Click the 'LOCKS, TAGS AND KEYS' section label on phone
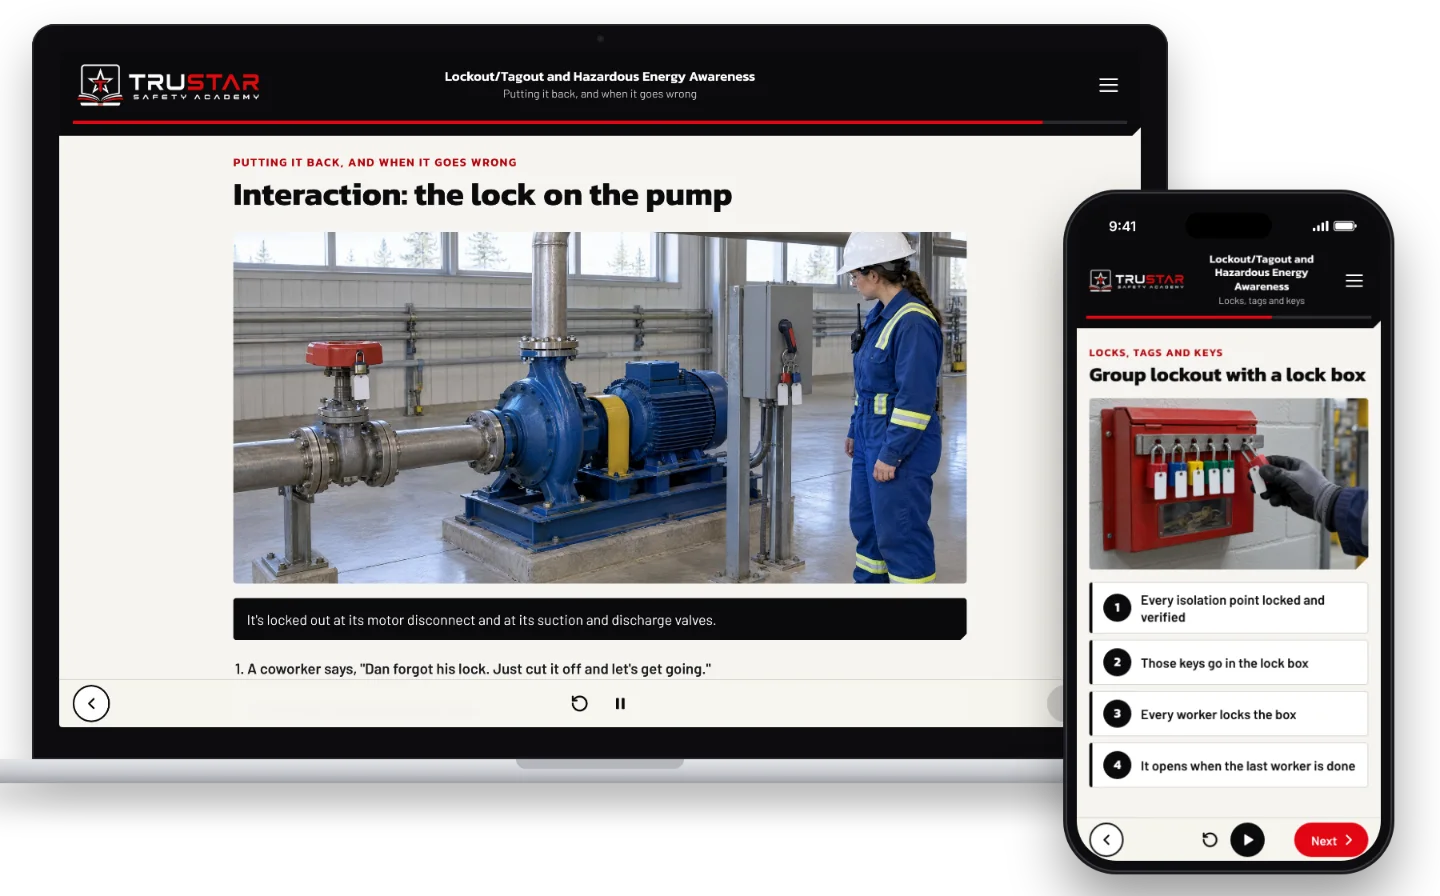This screenshot has width=1440, height=896. tap(1156, 353)
